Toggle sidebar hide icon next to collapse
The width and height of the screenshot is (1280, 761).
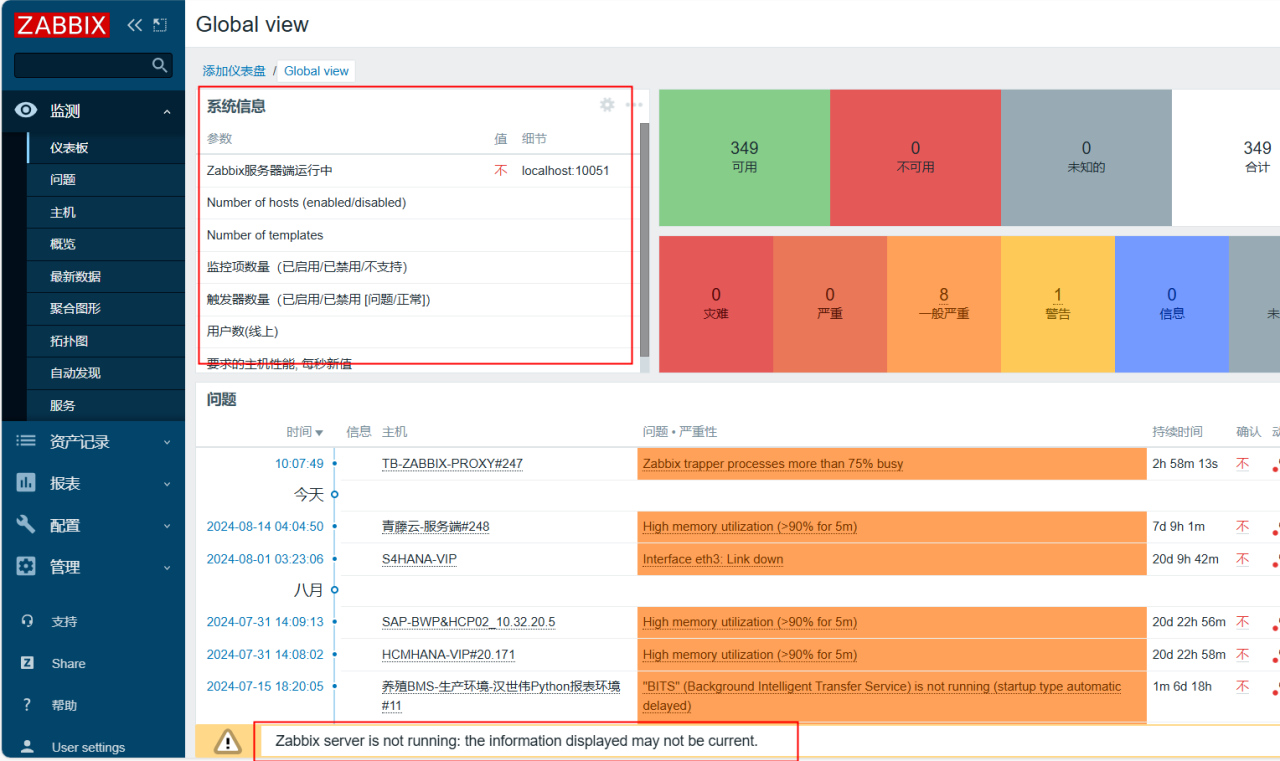pos(160,25)
